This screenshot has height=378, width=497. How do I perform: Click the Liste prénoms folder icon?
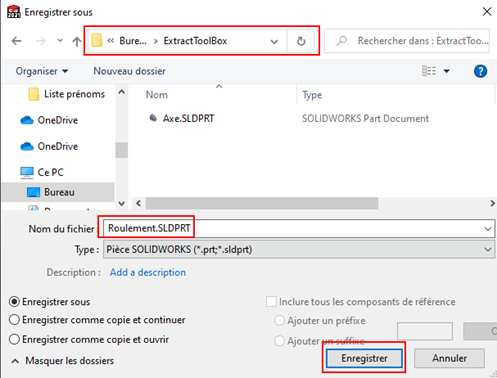(x=34, y=94)
